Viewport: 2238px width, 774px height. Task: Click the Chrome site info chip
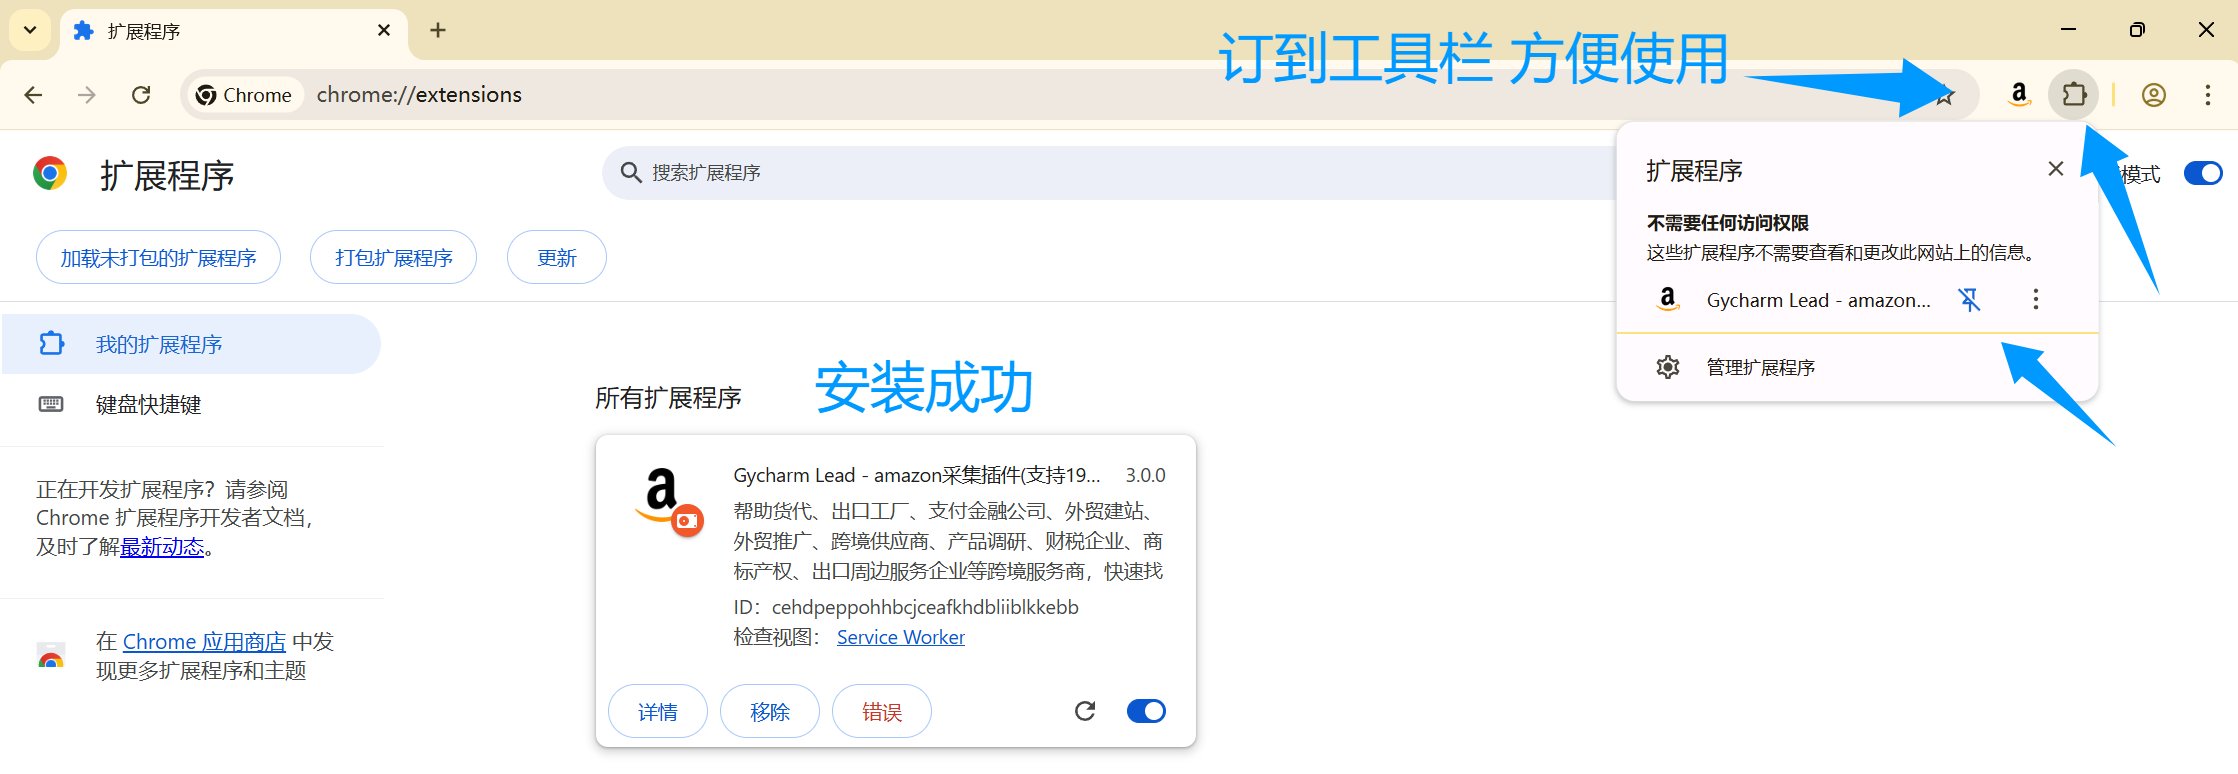pyautogui.click(x=245, y=95)
